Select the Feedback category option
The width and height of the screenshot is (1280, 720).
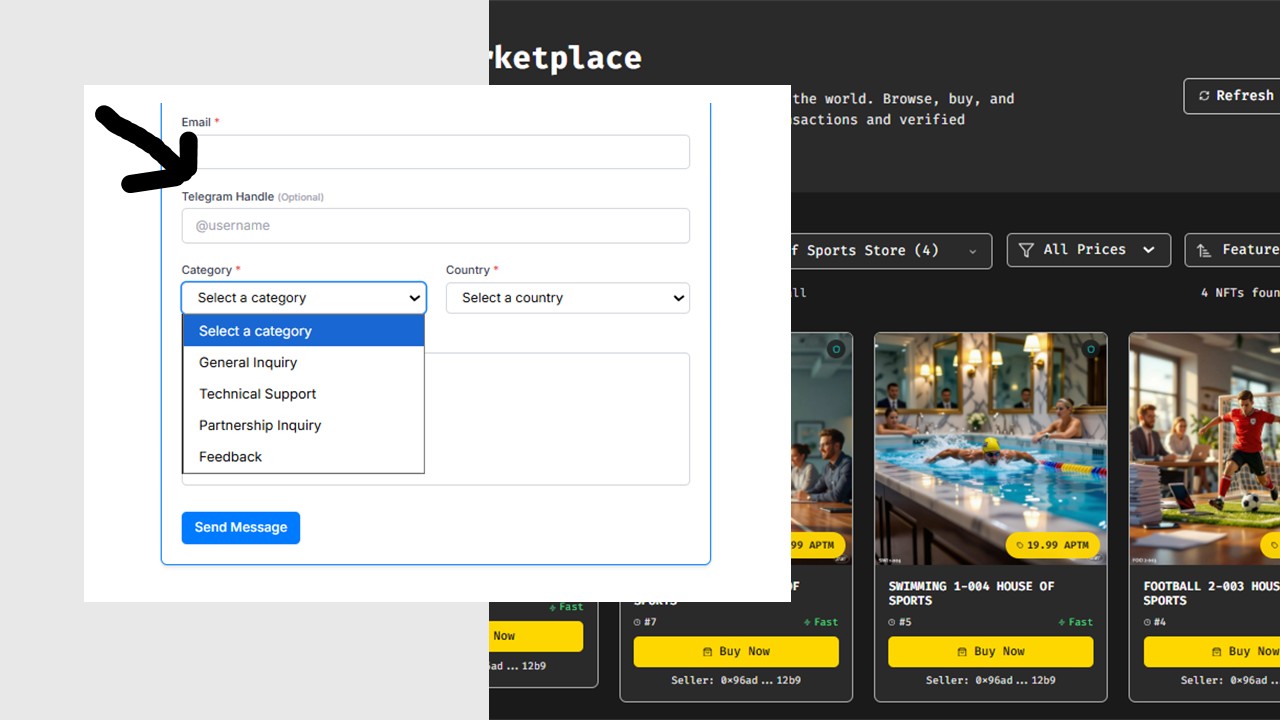230,457
